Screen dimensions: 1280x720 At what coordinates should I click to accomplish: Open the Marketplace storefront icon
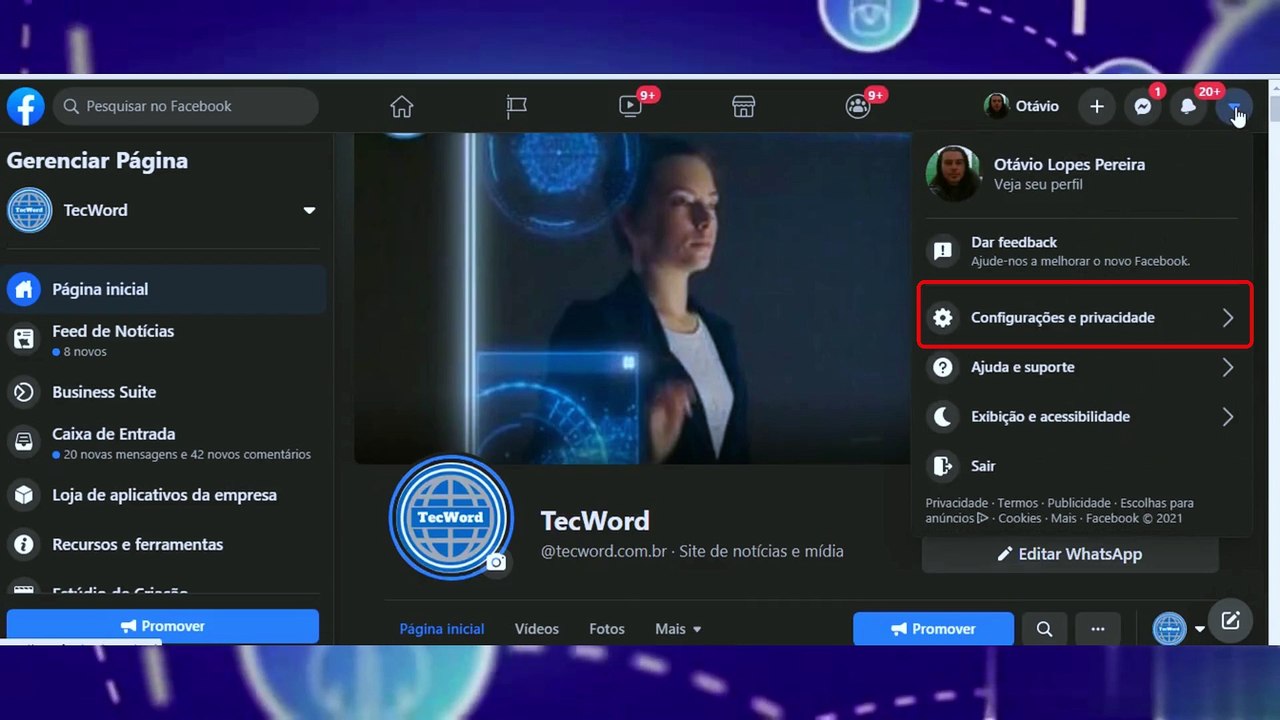[744, 106]
